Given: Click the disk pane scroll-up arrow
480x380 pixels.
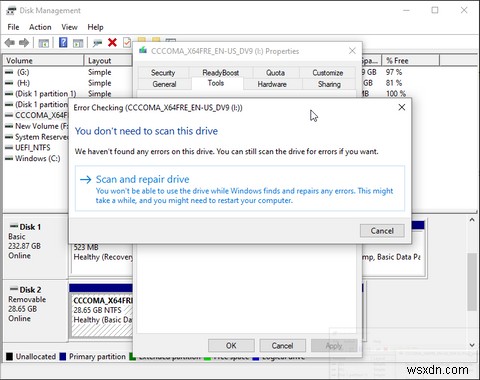Looking at the screenshot, I should pos(472,220).
